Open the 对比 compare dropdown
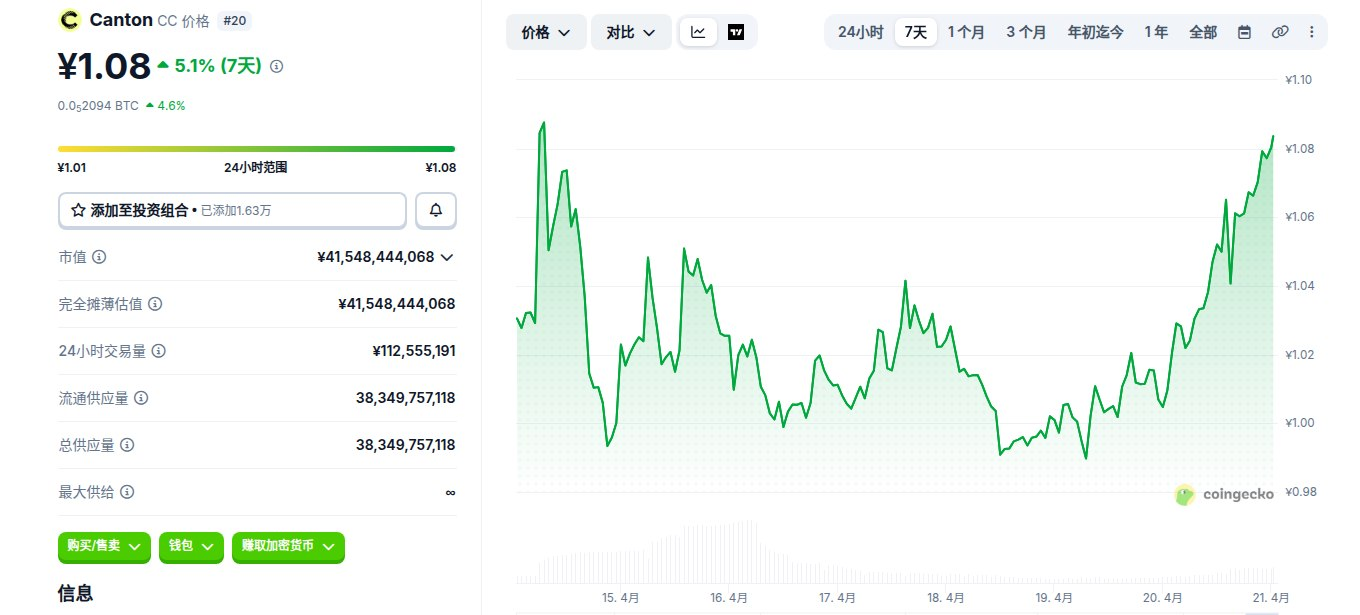 click(631, 32)
